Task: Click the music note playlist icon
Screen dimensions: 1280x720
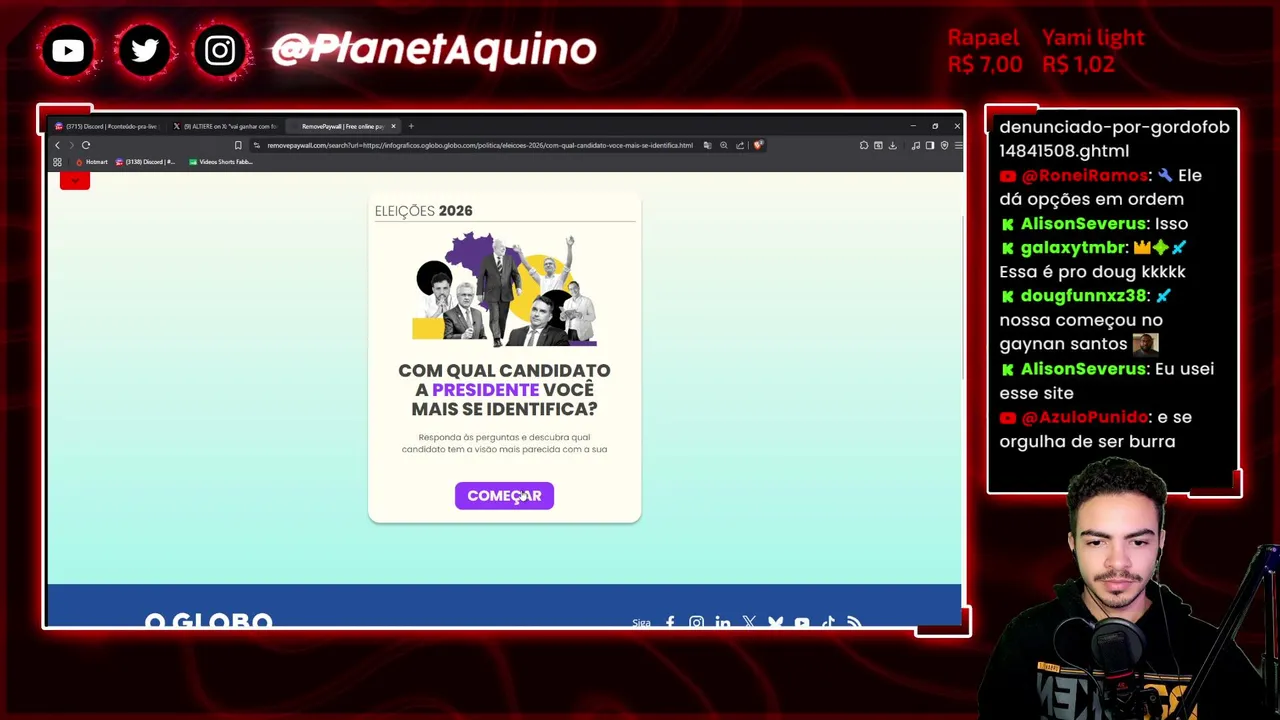Action: [x=915, y=145]
